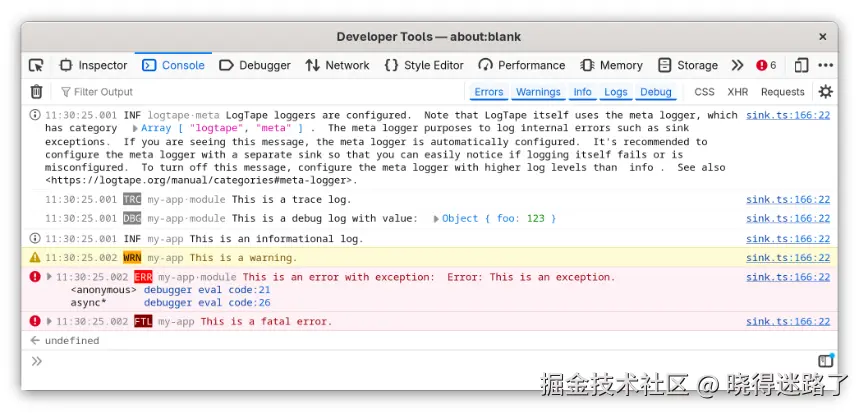Open sink.ts link of trace log
The height and width of the screenshot is (413, 865).
pyautogui.click(x=788, y=200)
